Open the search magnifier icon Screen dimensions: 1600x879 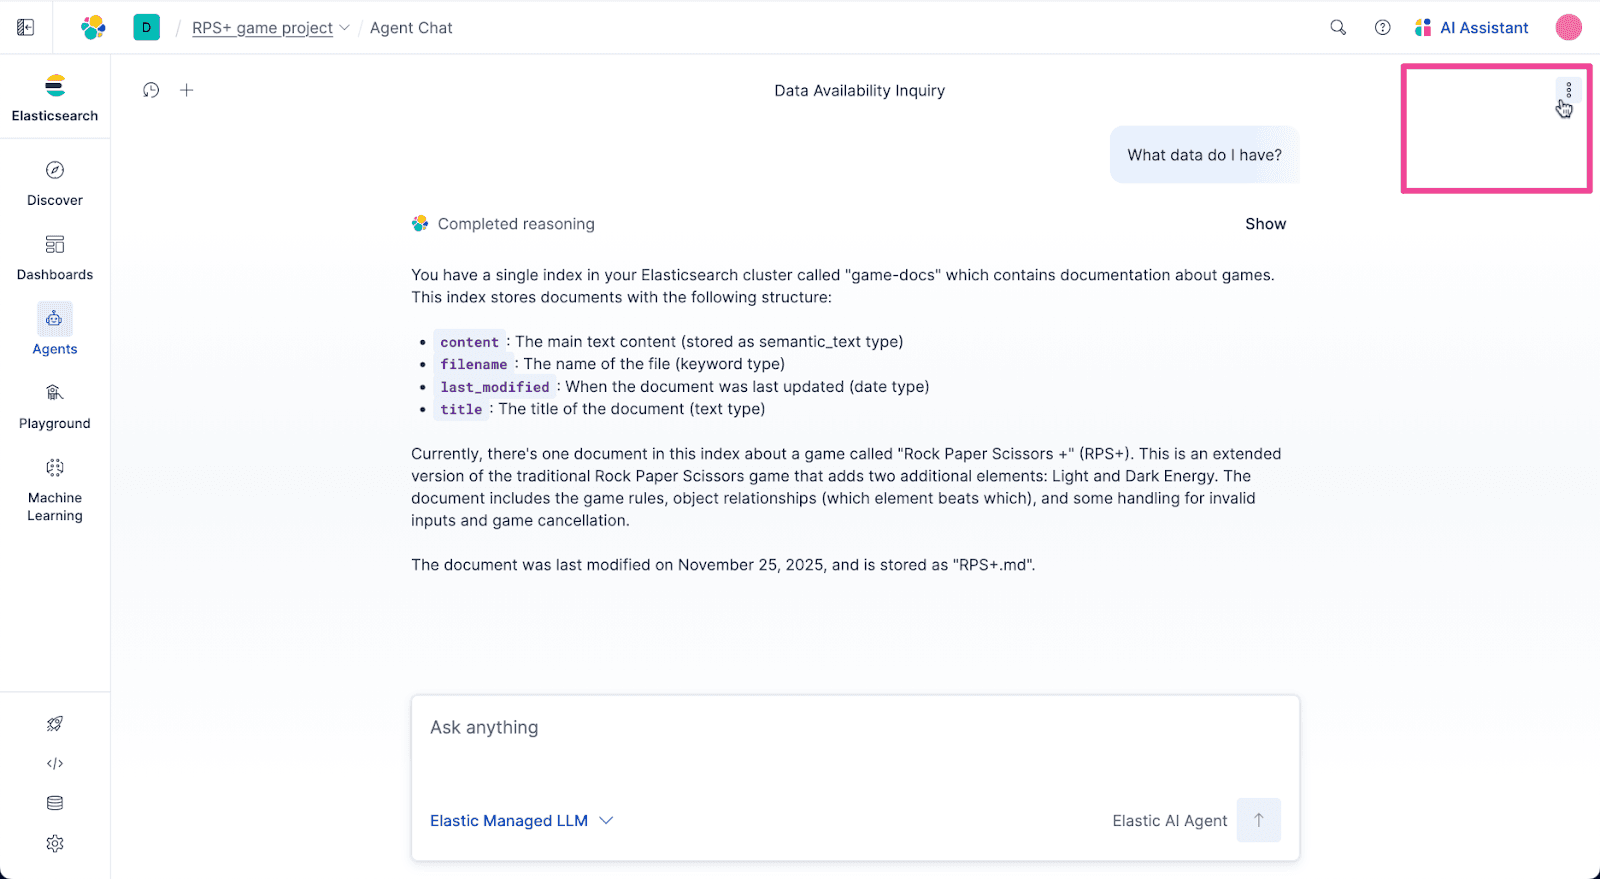1338,28
